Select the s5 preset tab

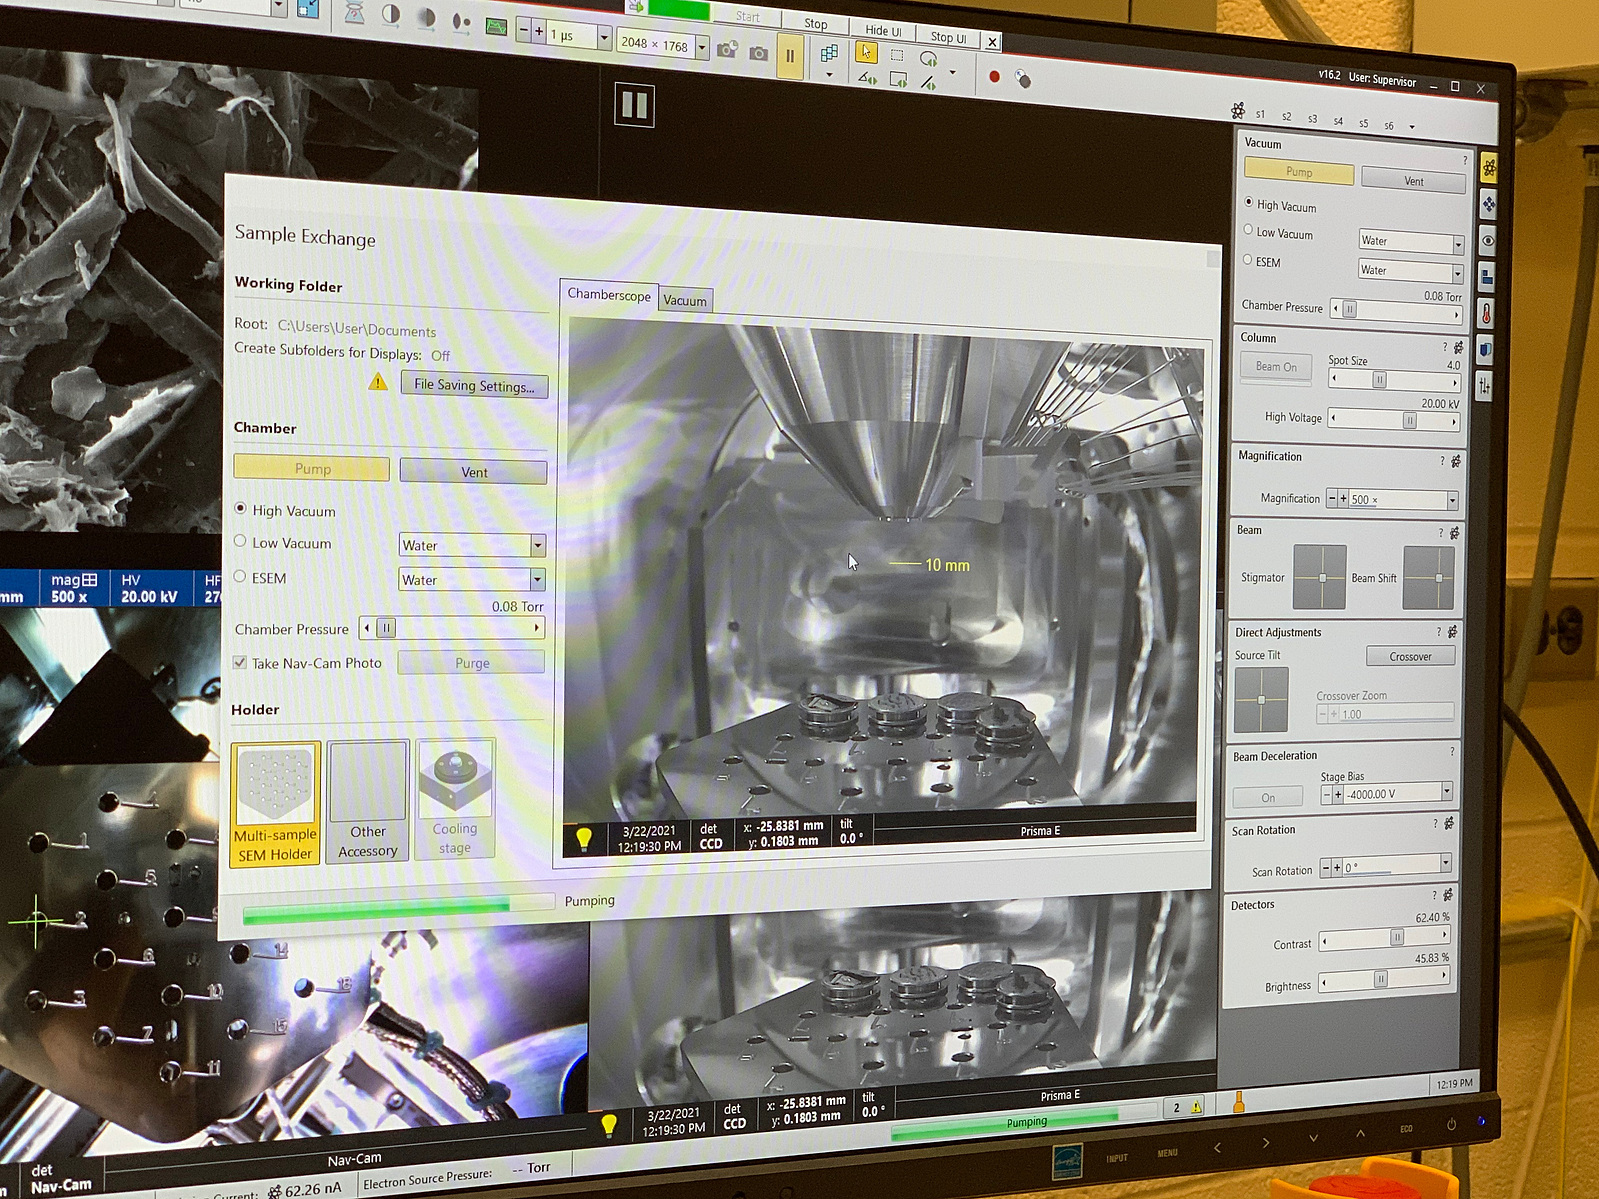click(x=1363, y=123)
